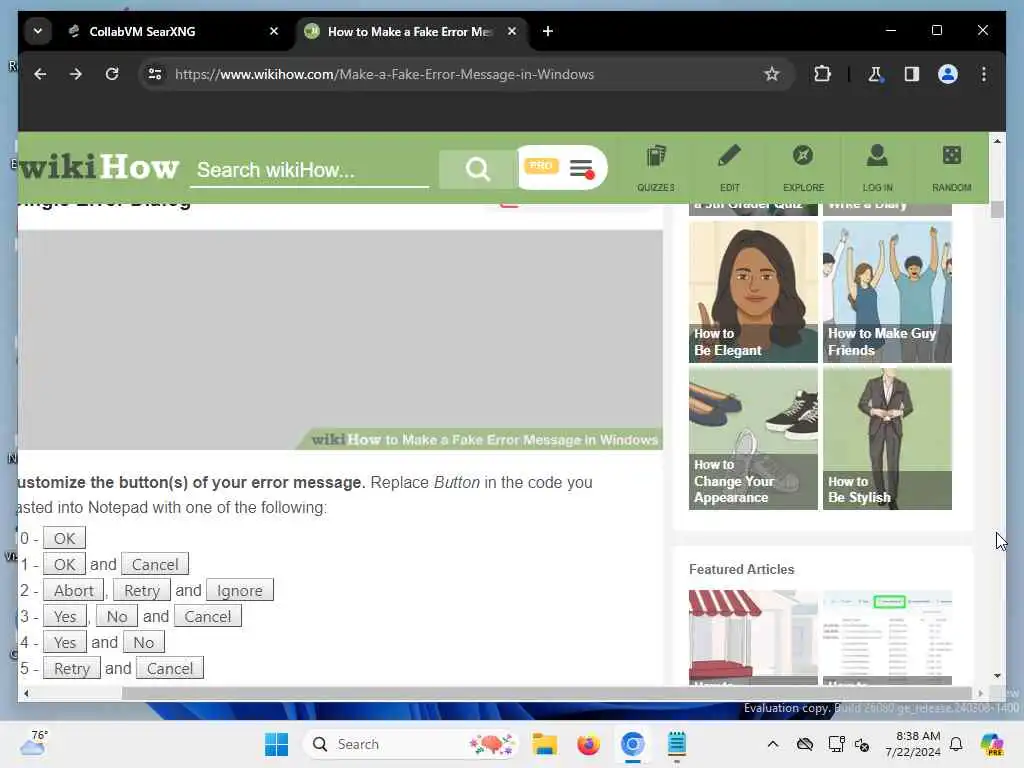The width and height of the screenshot is (1024, 768).
Task: Click the taskbar Search box
Action: click(411, 744)
